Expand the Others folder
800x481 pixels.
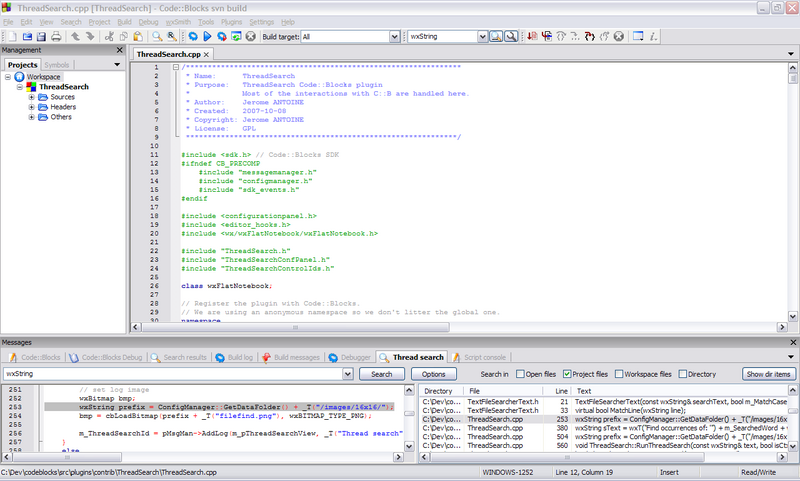tap(31, 117)
